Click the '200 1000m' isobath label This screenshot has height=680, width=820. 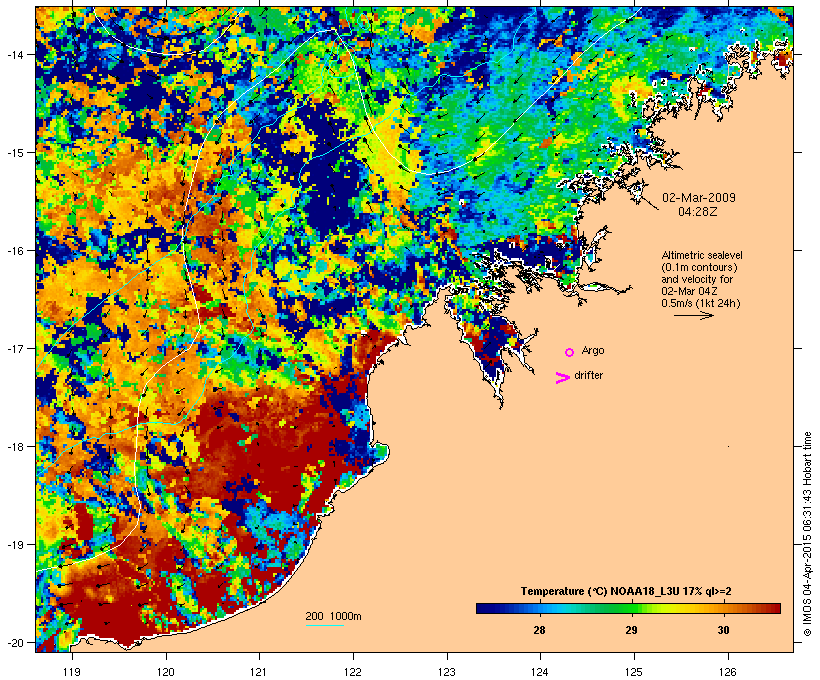click(333, 616)
